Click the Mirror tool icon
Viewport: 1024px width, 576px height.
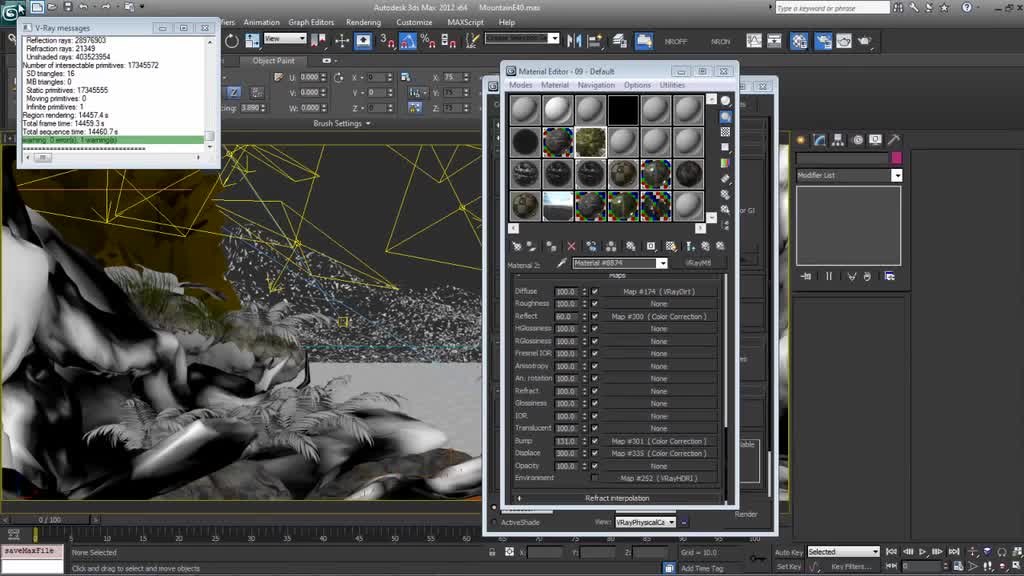[x=574, y=41]
